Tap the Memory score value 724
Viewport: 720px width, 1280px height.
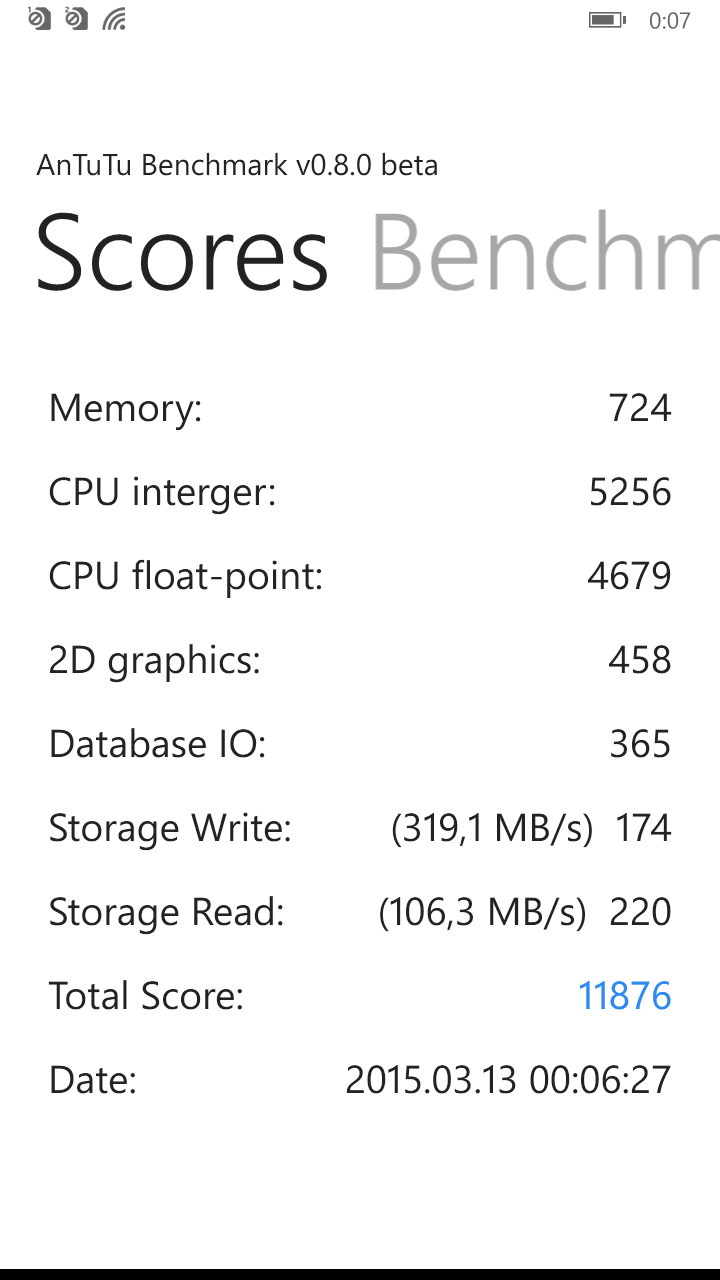tap(639, 408)
